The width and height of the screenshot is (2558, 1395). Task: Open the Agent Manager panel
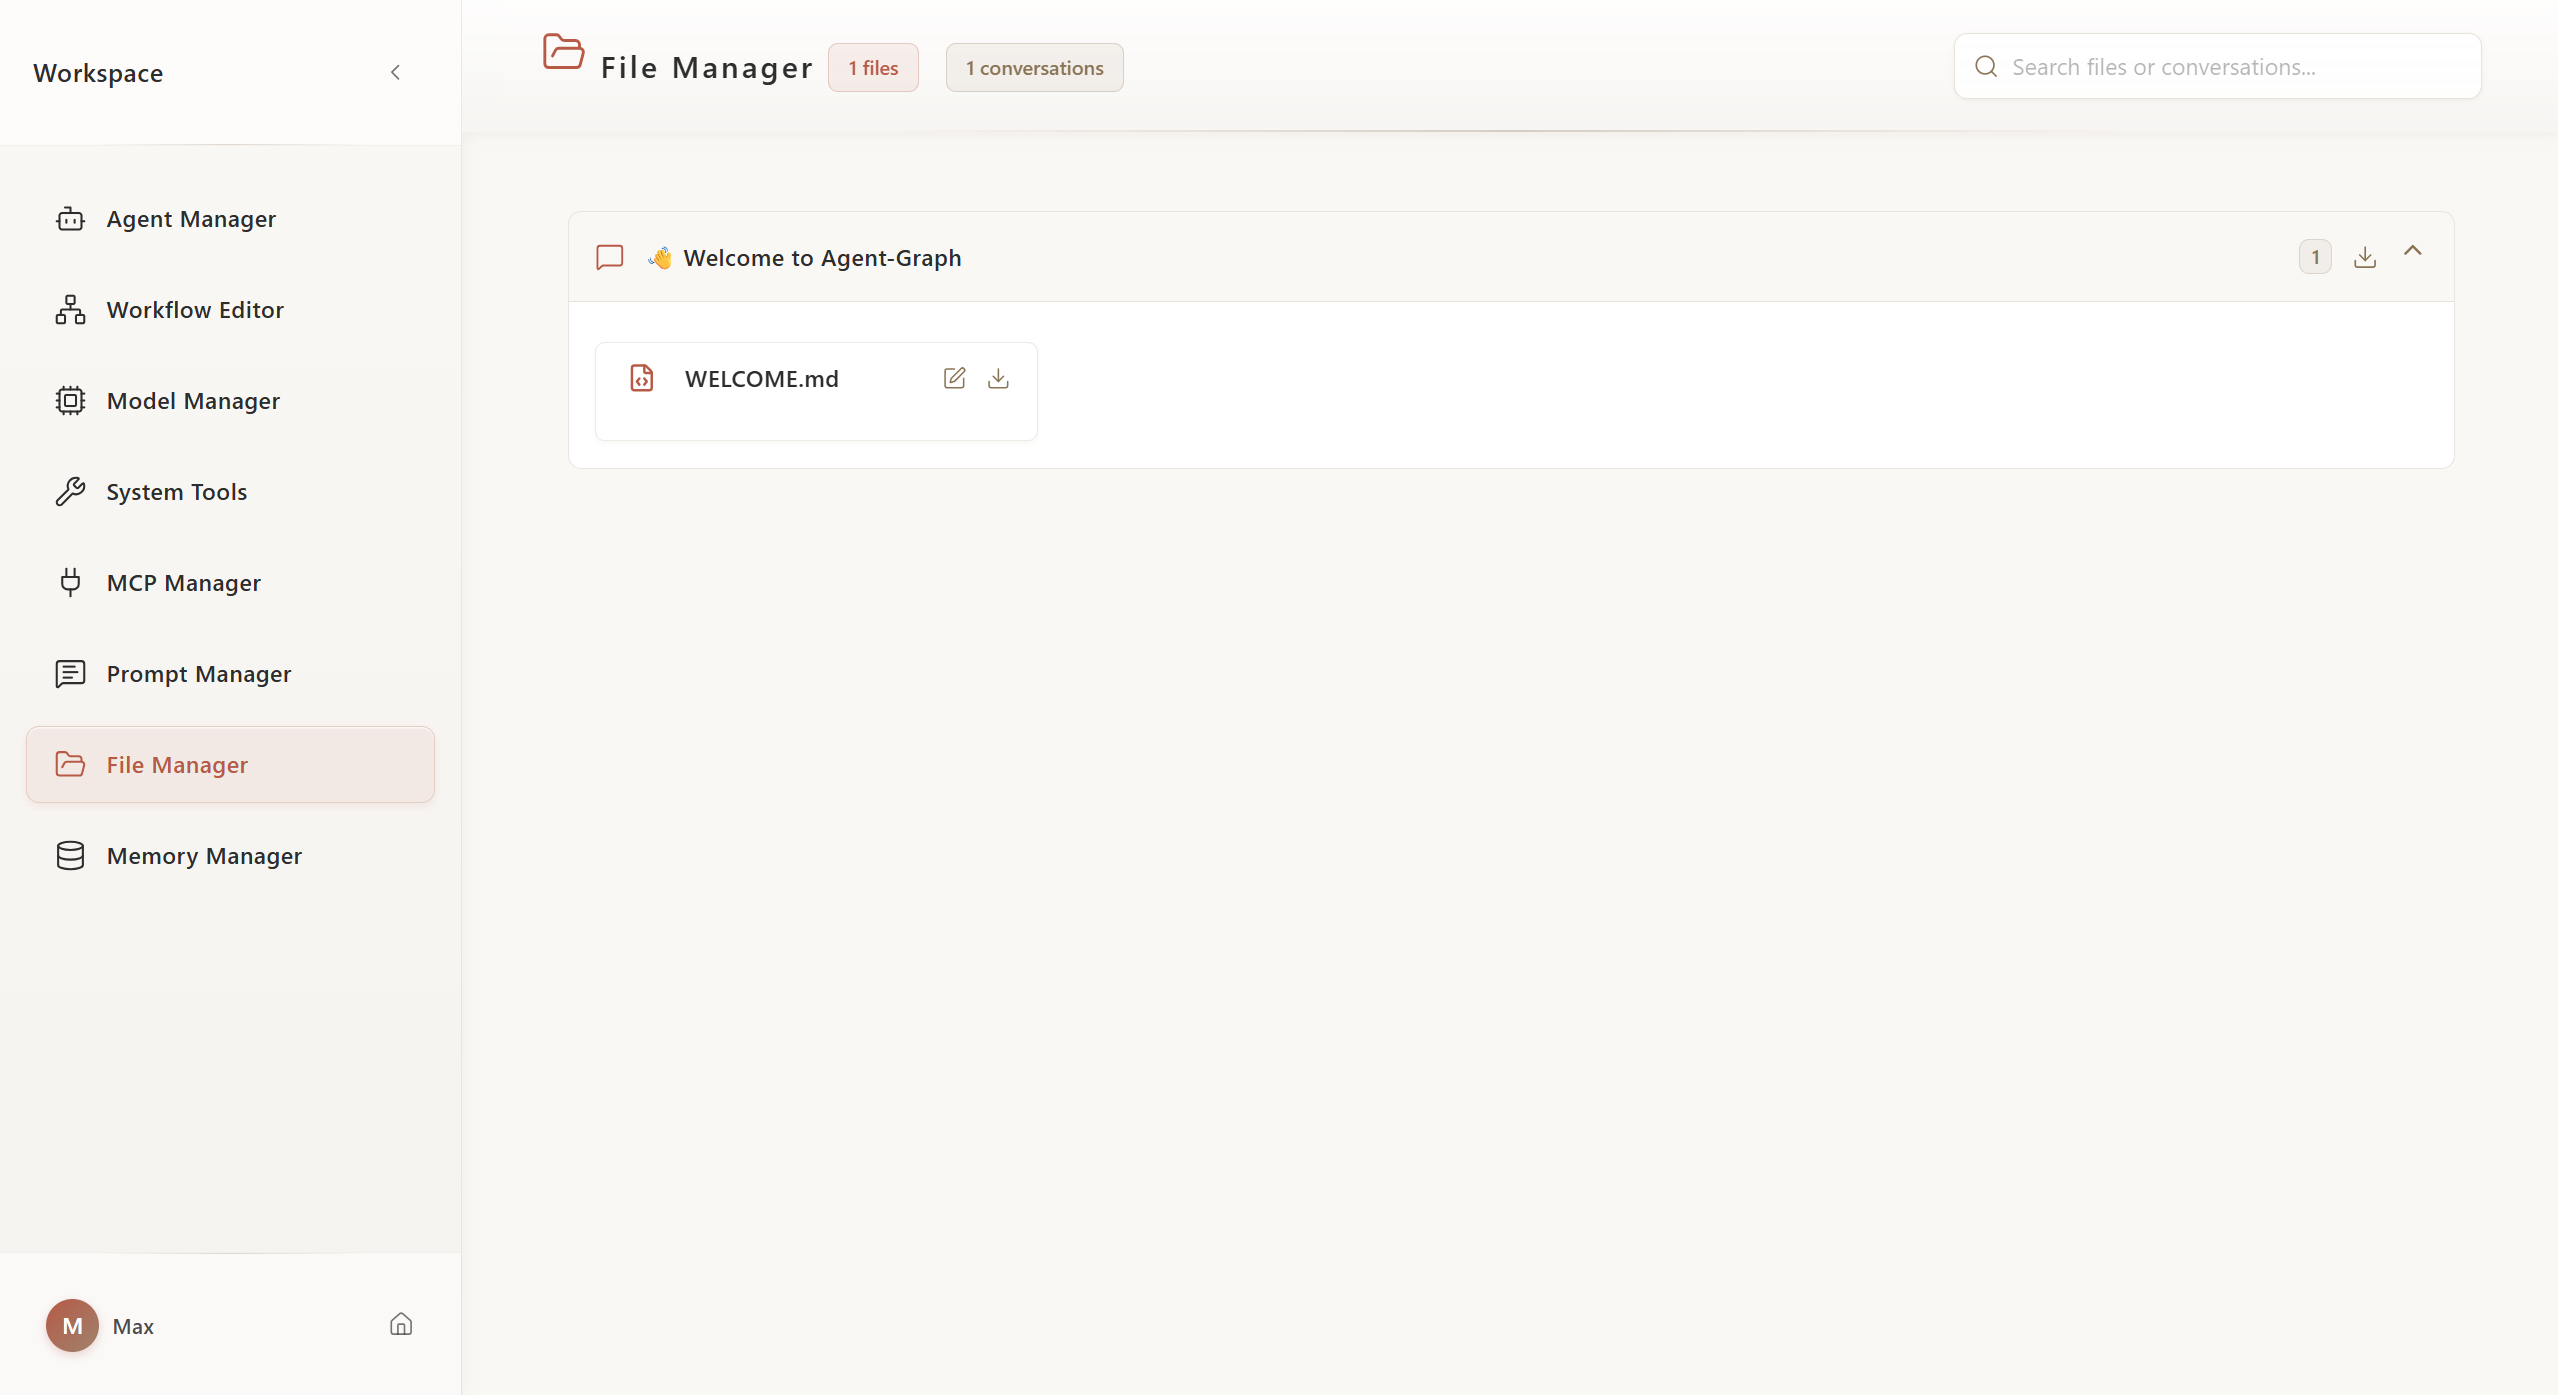[x=189, y=218]
